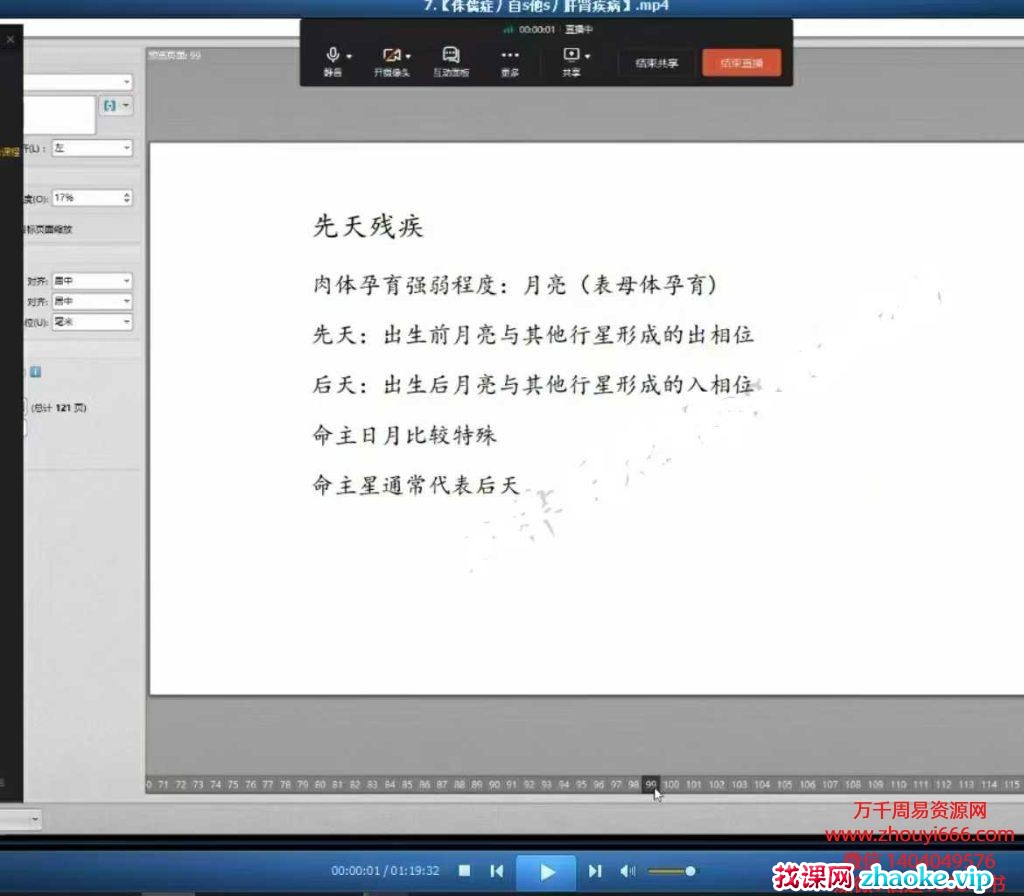Open the interaction panel chat icon
The height and width of the screenshot is (896, 1024).
coord(451,56)
